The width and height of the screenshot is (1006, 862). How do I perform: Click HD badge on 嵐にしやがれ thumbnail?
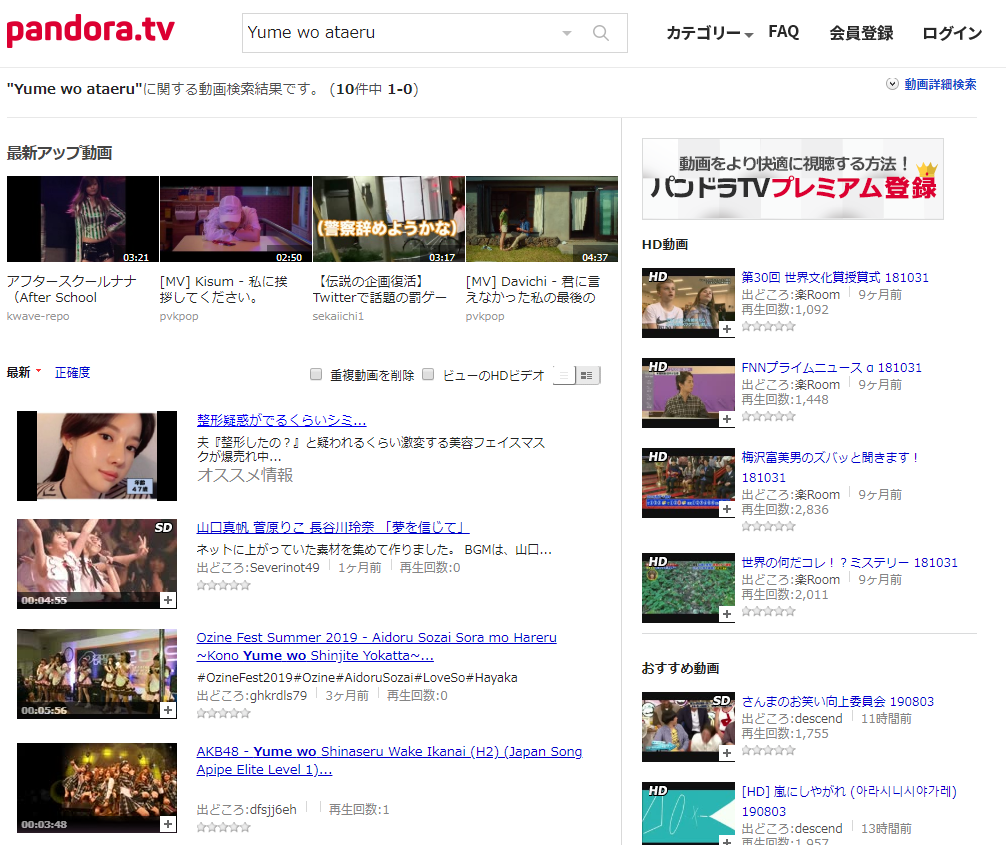[x=658, y=790]
